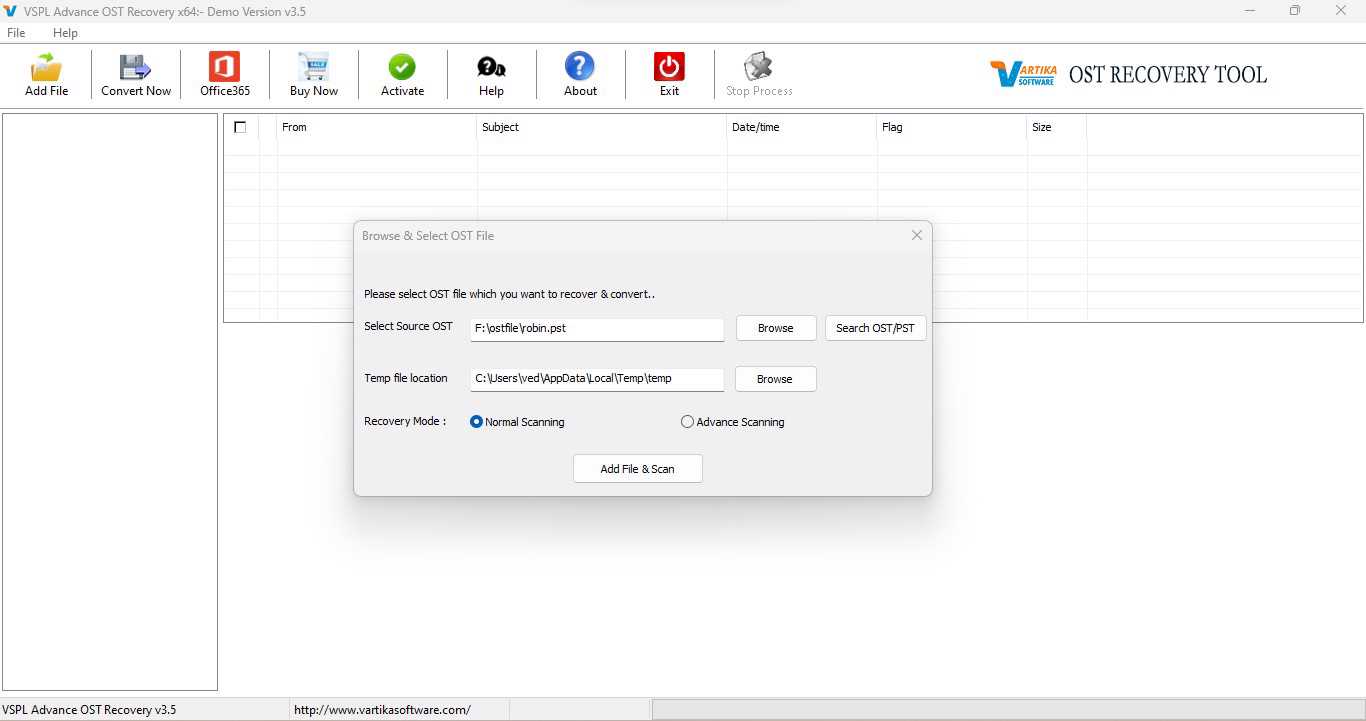Select Advance Scanning recovery mode
The height and width of the screenshot is (721, 1366).
[x=687, y=422]
